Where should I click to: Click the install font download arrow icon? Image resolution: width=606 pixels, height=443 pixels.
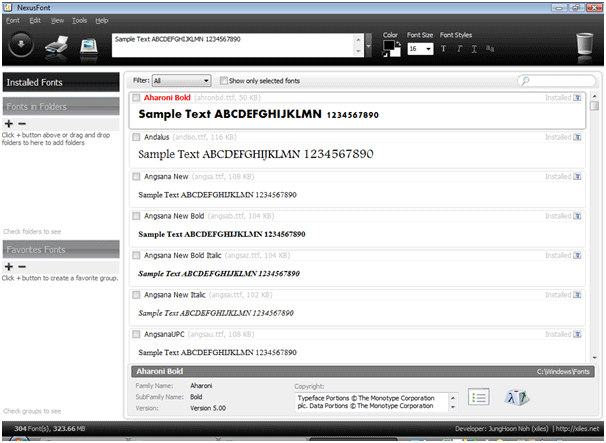[21, 44]
